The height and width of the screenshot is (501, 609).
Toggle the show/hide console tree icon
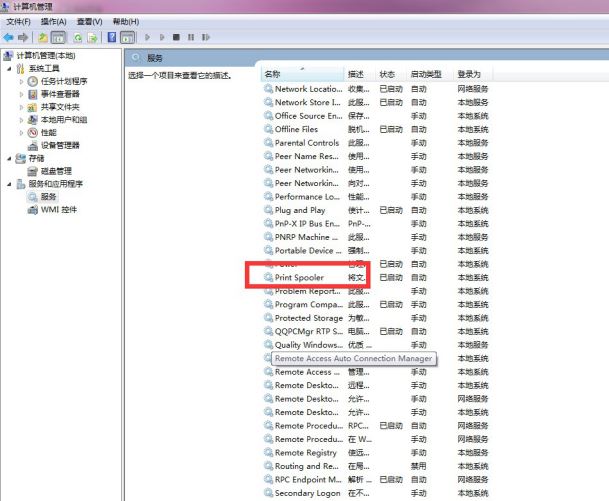point(58,37)
